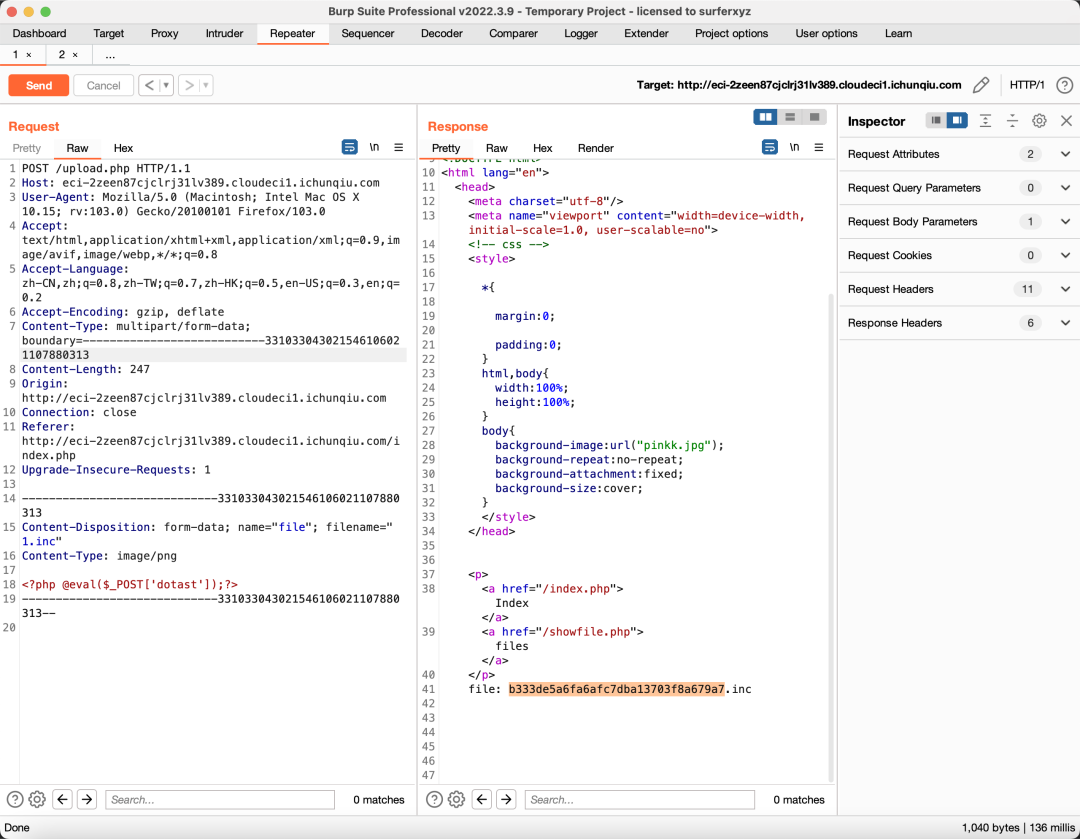Screen dimensions: 1080x839
Task: Switch response view to Hex
Action: [542, 148]
